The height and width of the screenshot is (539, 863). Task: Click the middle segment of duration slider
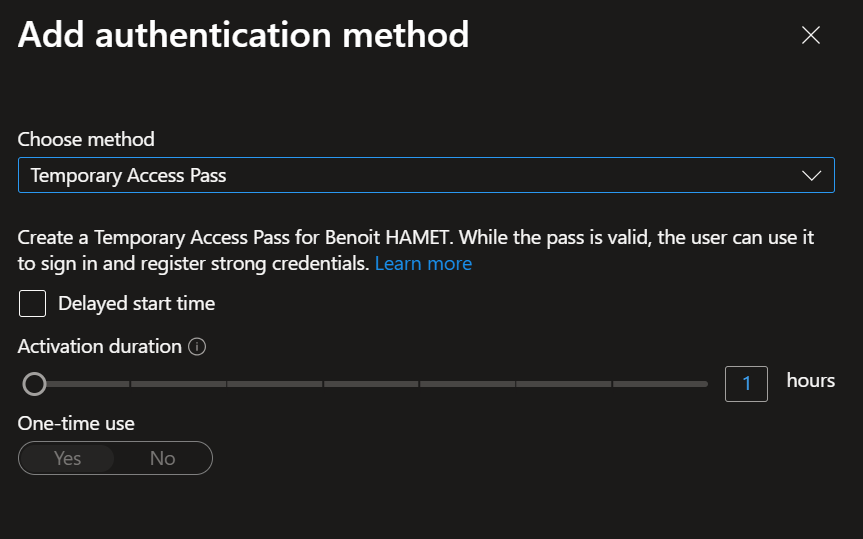pyautogui.click(x=371, y=383)
